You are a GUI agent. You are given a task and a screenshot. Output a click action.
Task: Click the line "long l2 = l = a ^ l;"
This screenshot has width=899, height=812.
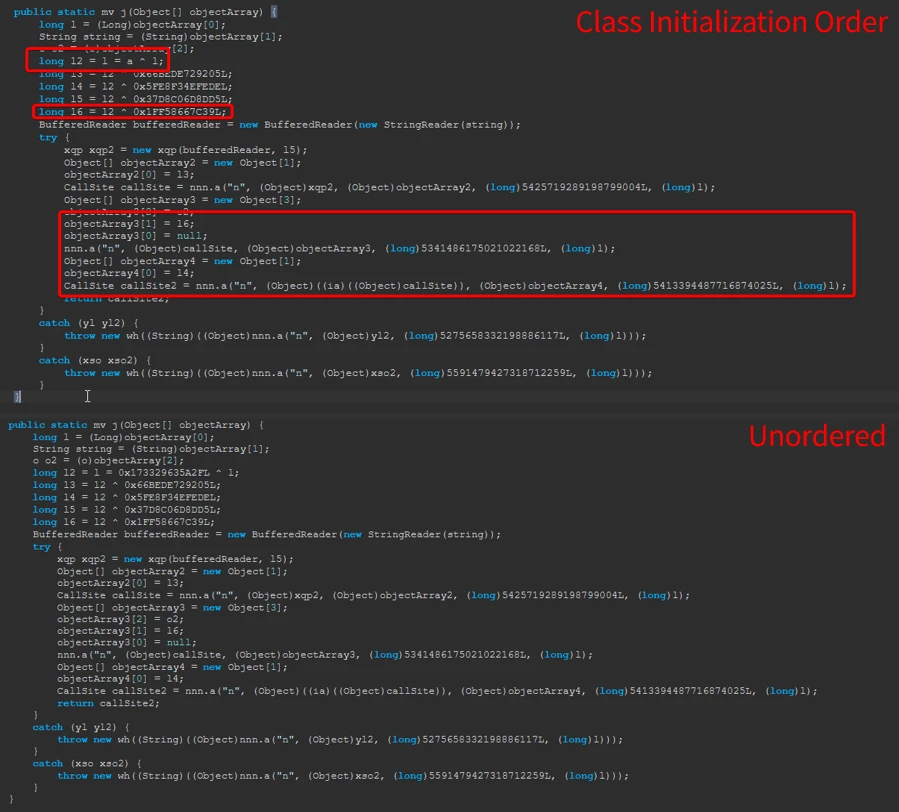[x=101, y=61]
